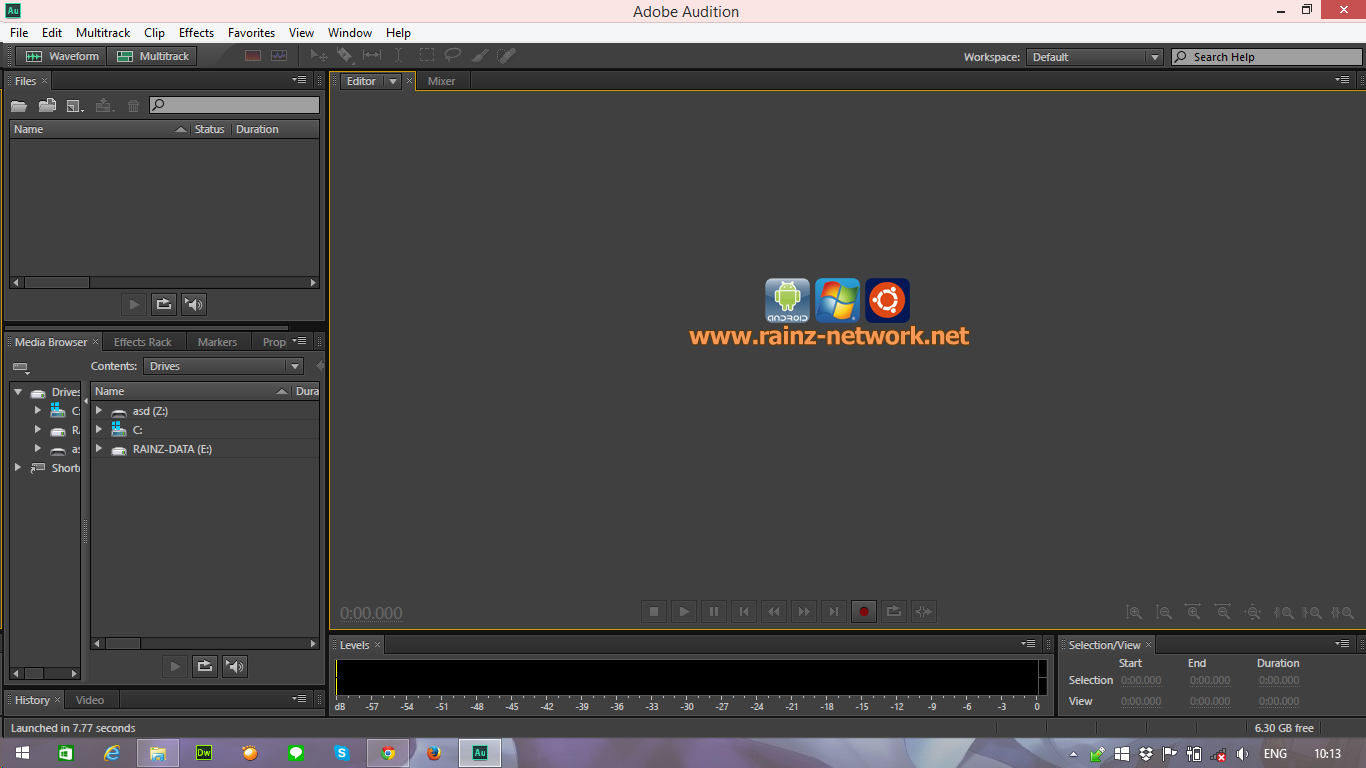Collapse the Drives tree node
The width and height of the screenshot is (1366, 768).
point(18,392)
